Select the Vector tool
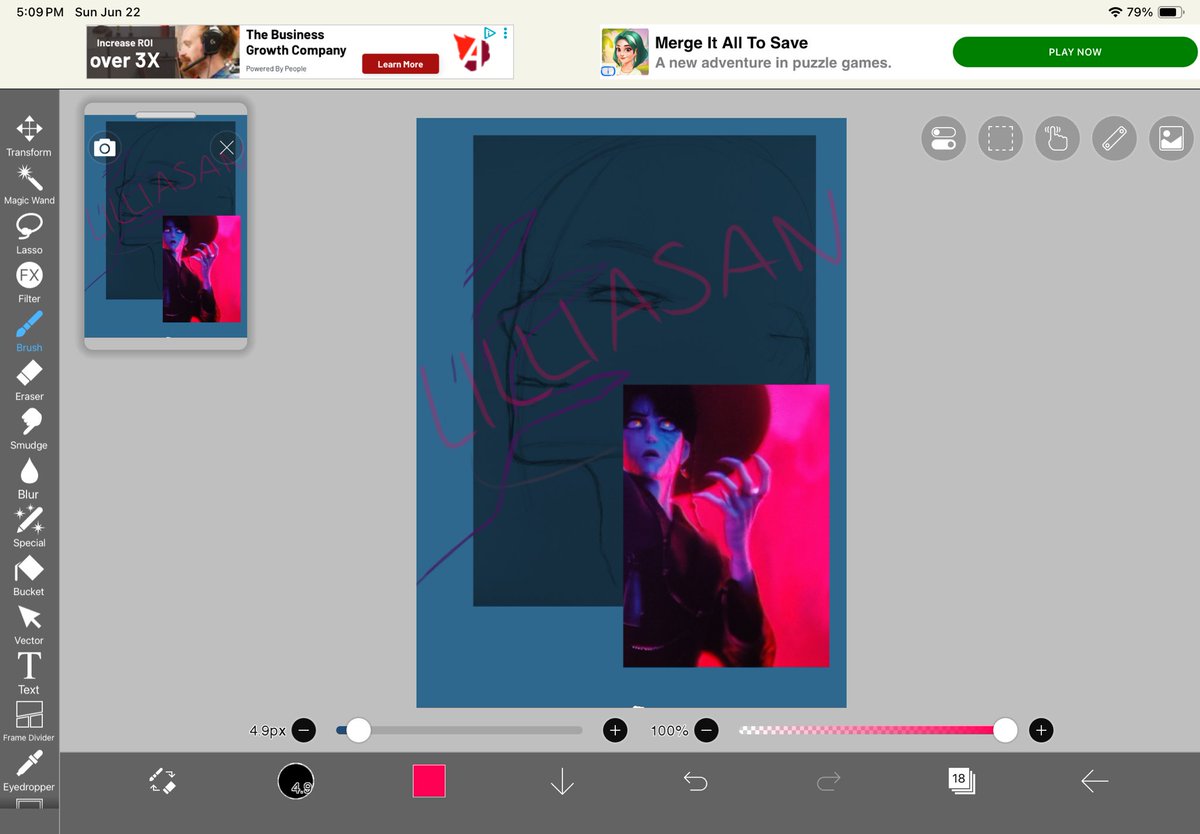The height and width of the screenshot is (834, 1200). 29,625
